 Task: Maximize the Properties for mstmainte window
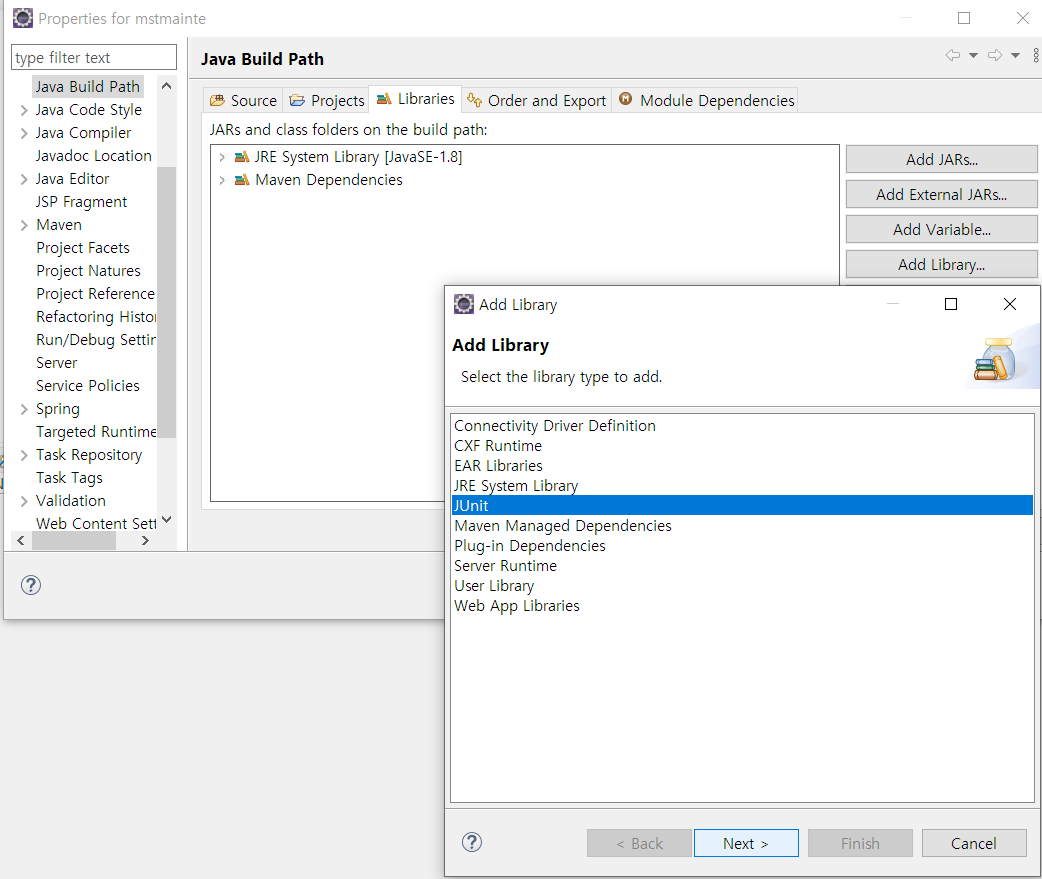[964, 19]
